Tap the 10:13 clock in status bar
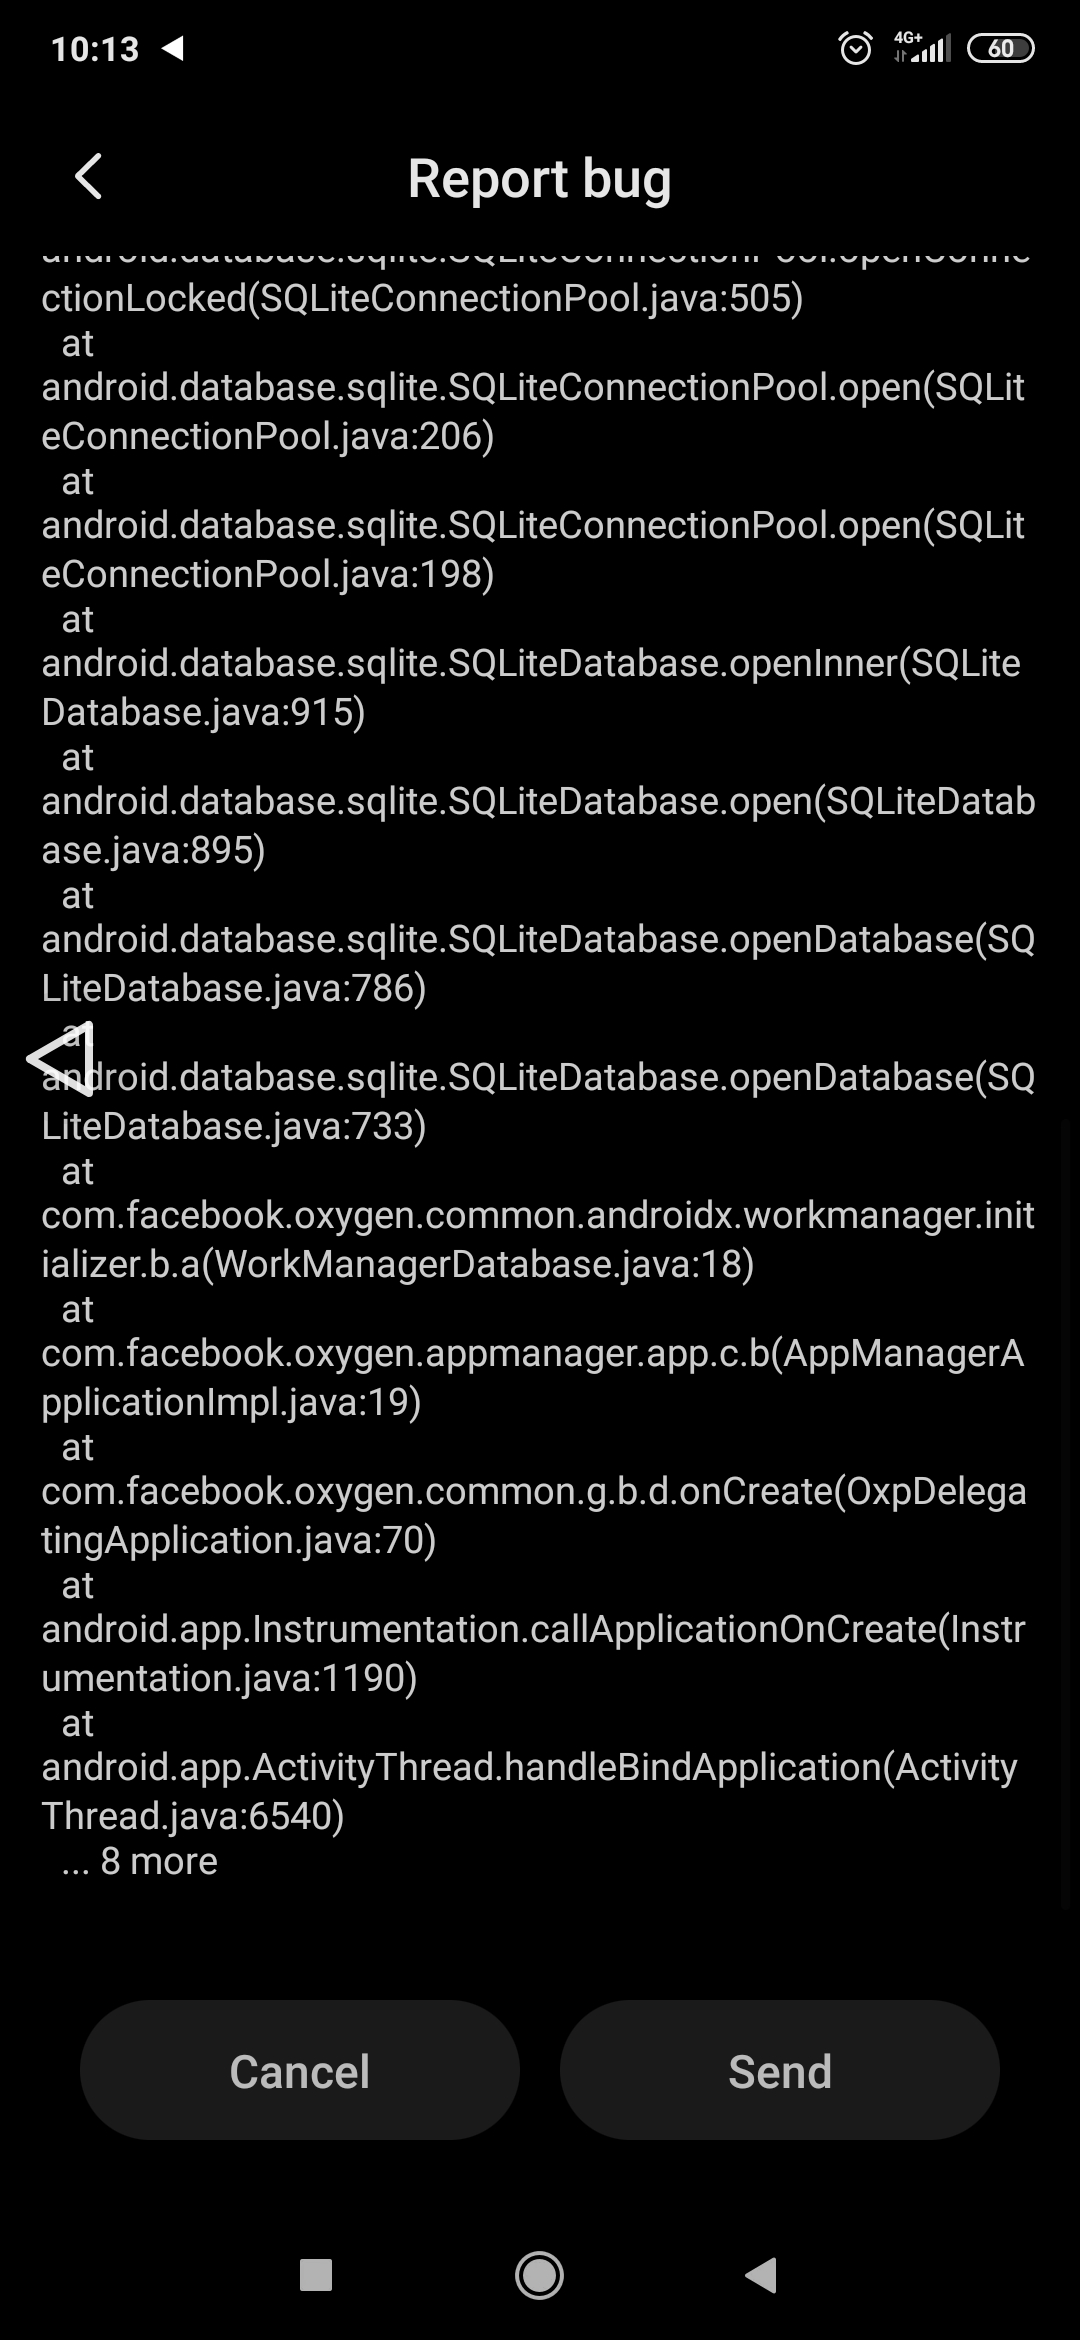Screen dimensions: 1080x2340 tap(95, 49)
